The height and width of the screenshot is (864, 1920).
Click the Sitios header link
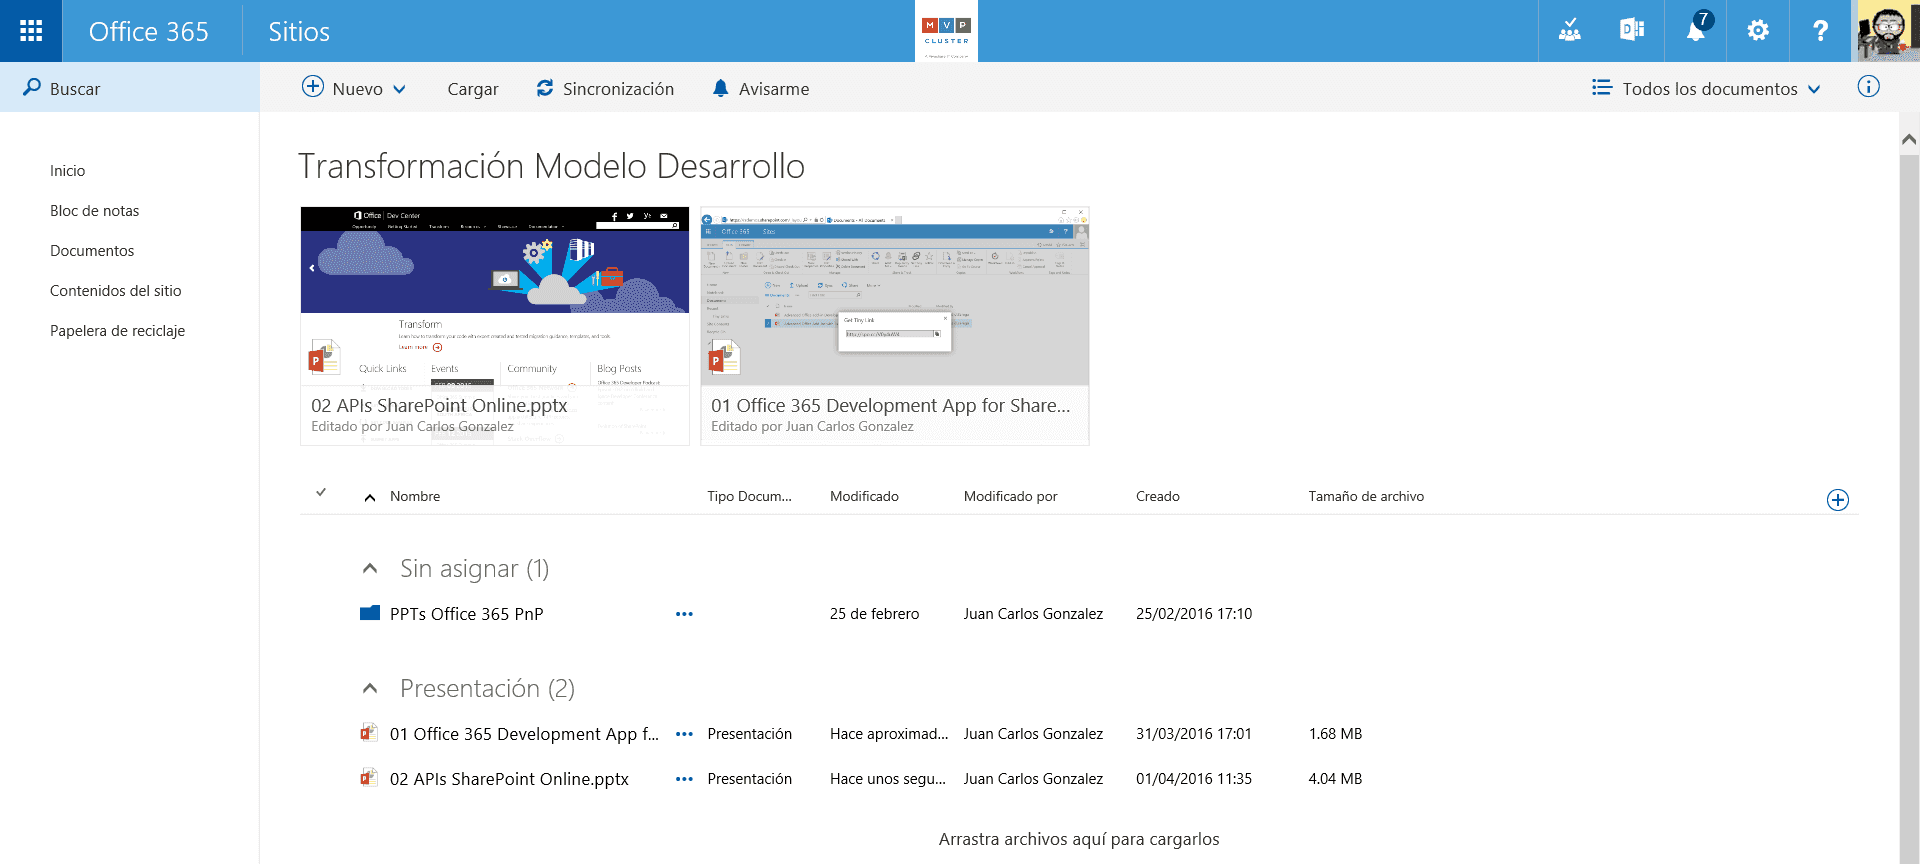[299, 31]
